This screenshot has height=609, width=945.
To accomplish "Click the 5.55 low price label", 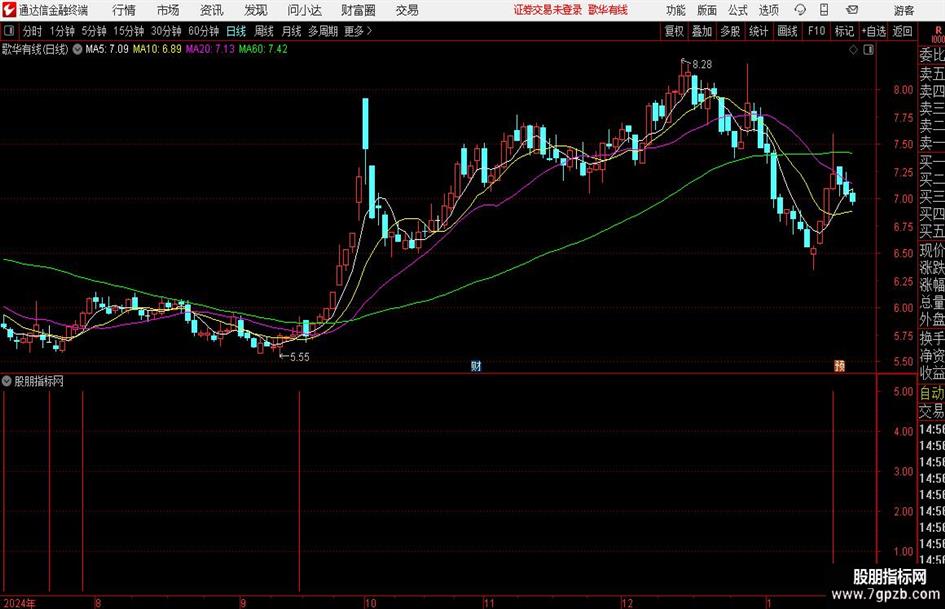I will [300, 357].
